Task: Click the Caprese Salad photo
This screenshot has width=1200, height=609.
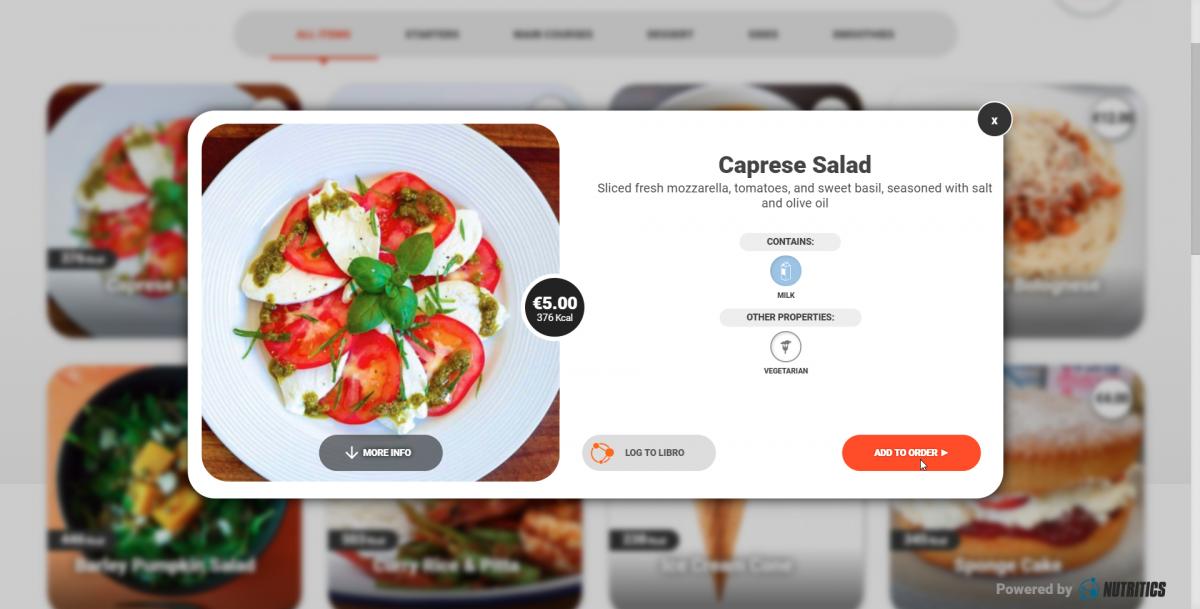Action: pyautogui.click(x=380, y=302)
